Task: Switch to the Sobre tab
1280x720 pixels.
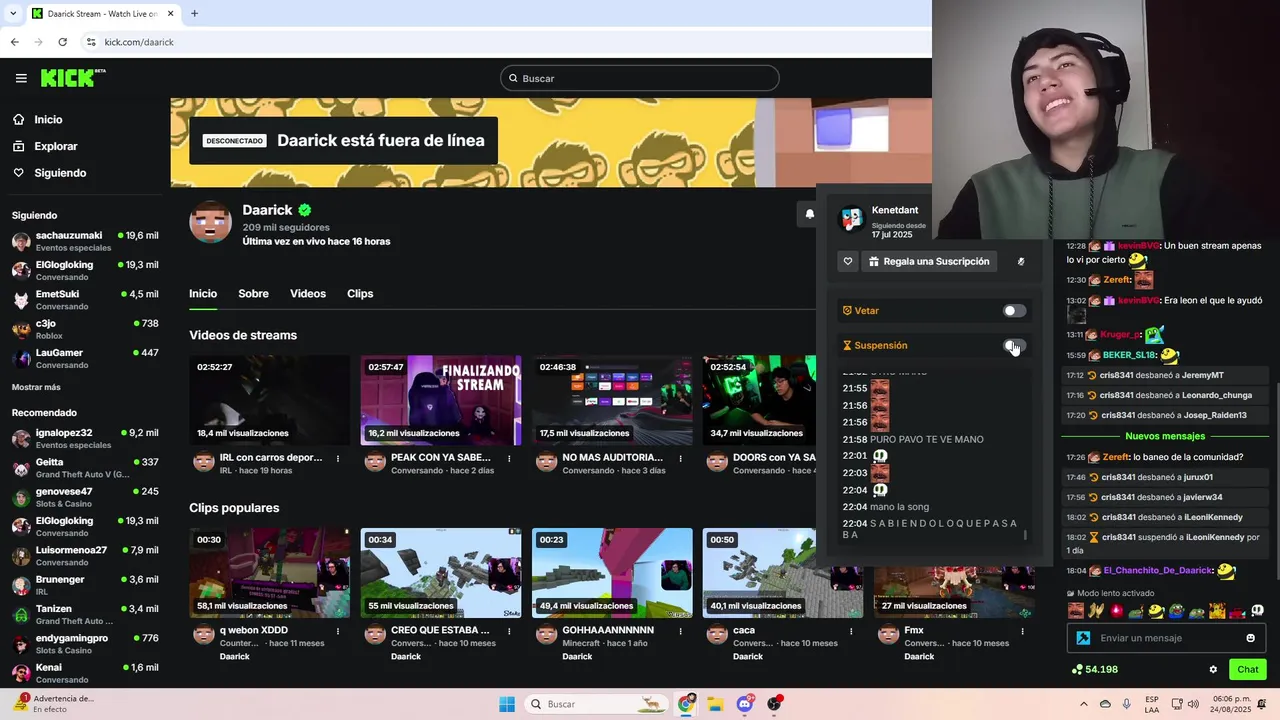Action: 253,294
